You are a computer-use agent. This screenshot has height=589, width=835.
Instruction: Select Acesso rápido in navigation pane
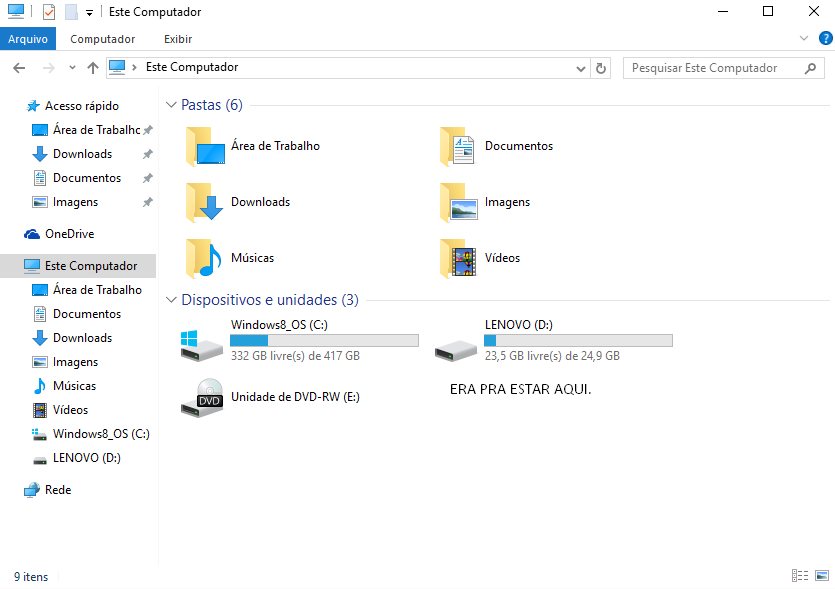pos(80,106)
